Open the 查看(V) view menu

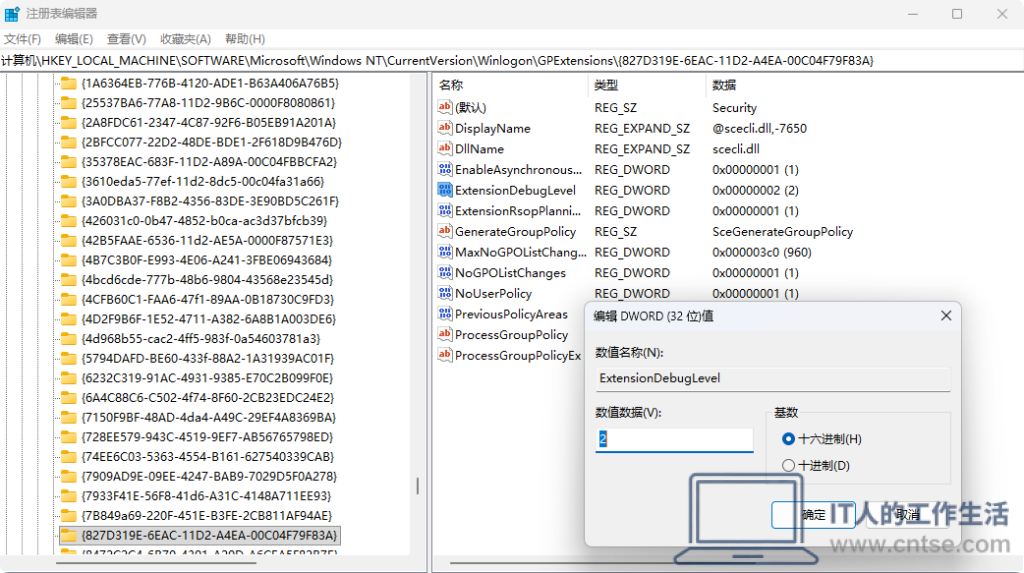126,39
